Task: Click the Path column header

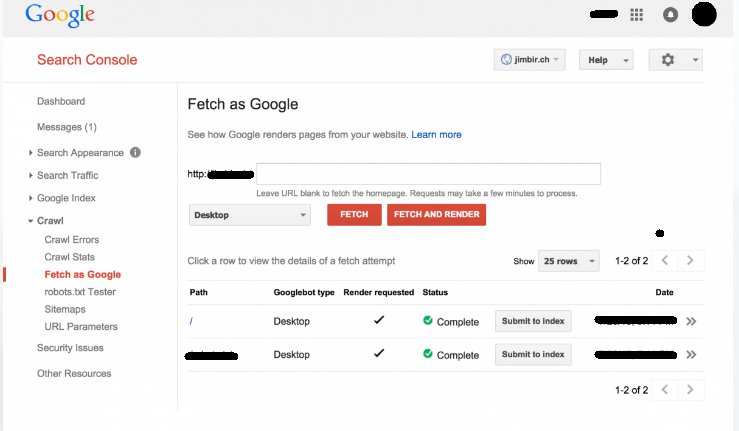Action: (x=198, y=292)
